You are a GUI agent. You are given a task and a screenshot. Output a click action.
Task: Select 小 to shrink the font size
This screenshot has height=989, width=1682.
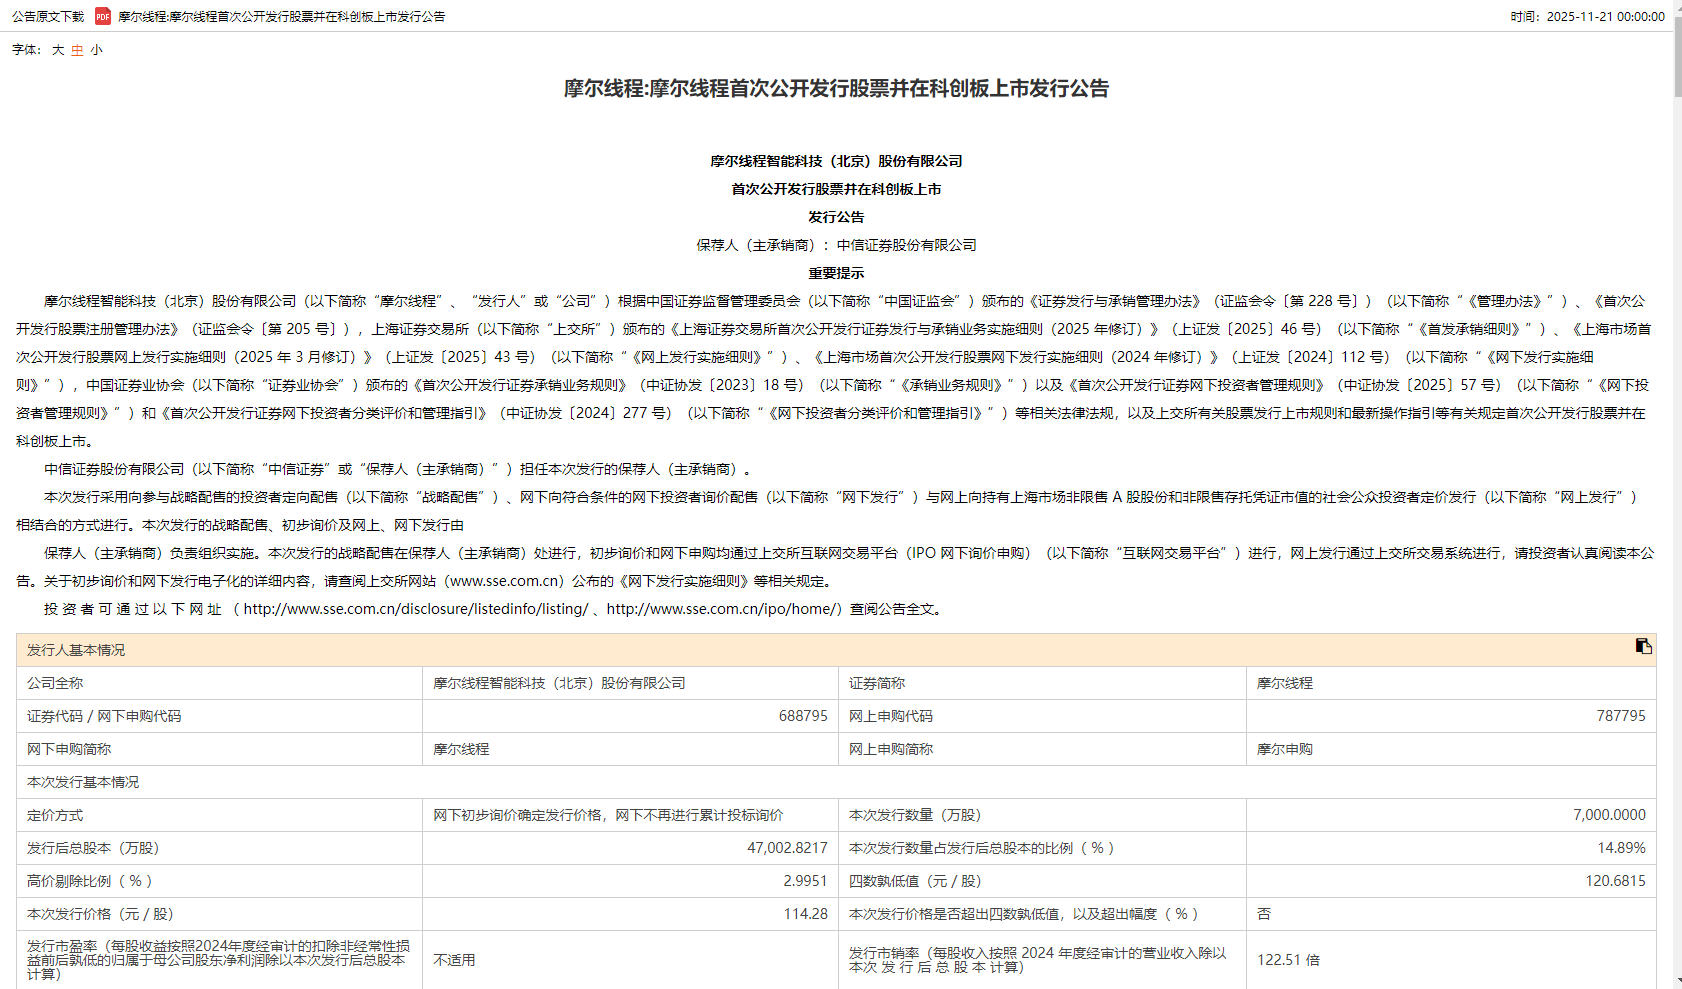coord(95,49)
